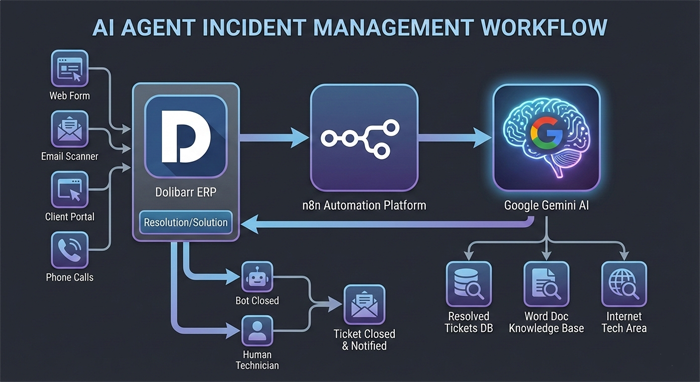Open the Client Portal icon
The width and height of the screenshot is (700, 382).
(x=70, y=190)
